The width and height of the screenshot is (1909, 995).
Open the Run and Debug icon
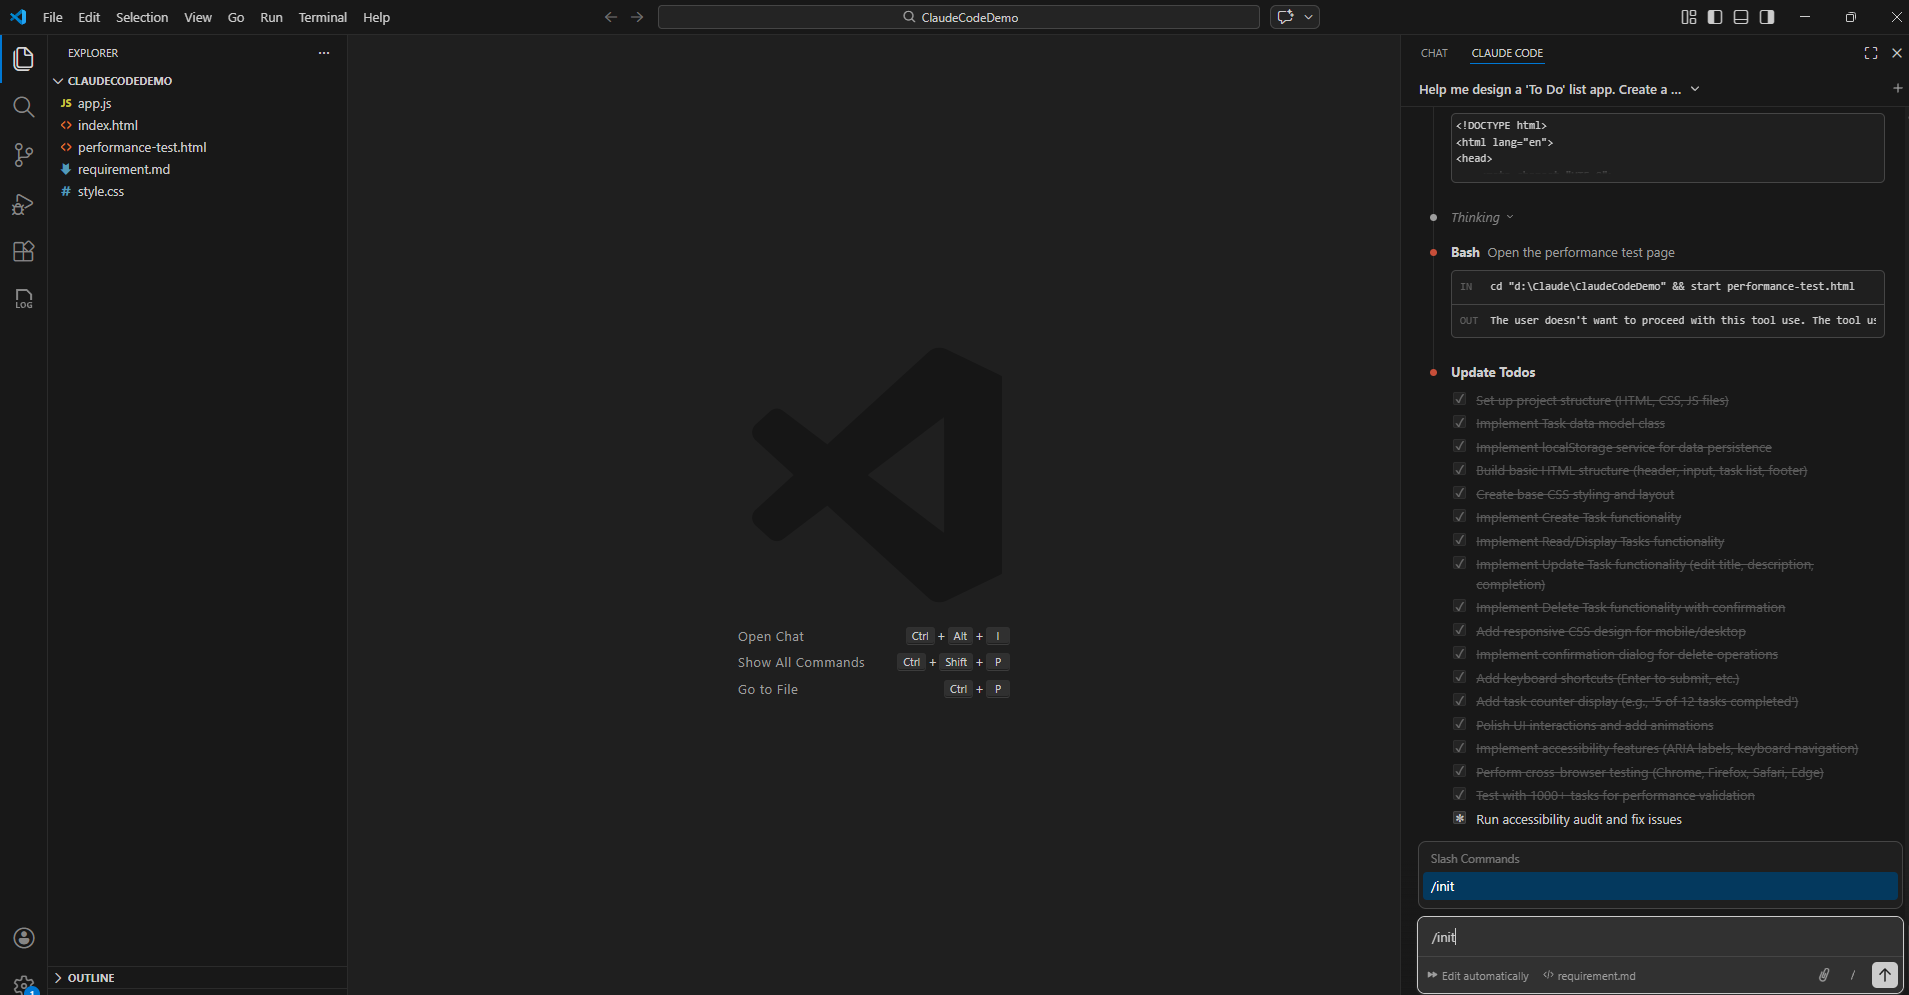coord(23,203)
